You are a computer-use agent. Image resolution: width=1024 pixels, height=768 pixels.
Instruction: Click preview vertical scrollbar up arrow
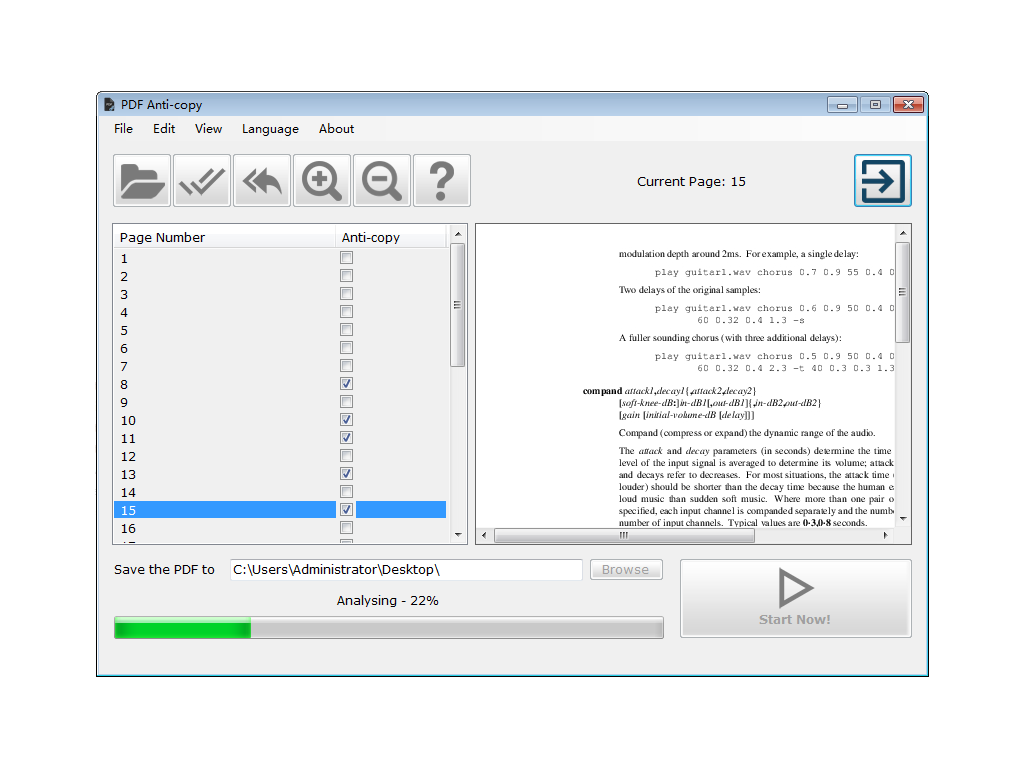(903, 232)
